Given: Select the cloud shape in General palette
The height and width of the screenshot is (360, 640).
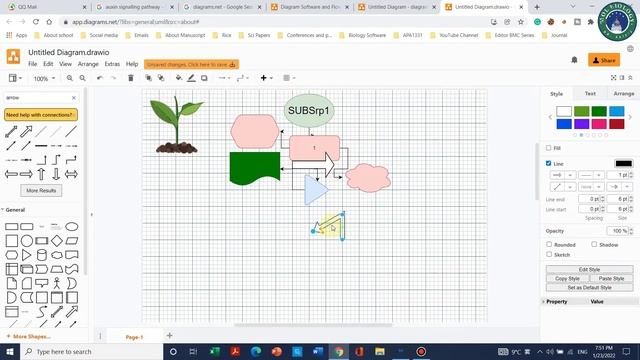Looking at the screenshot, I should 57,255.
